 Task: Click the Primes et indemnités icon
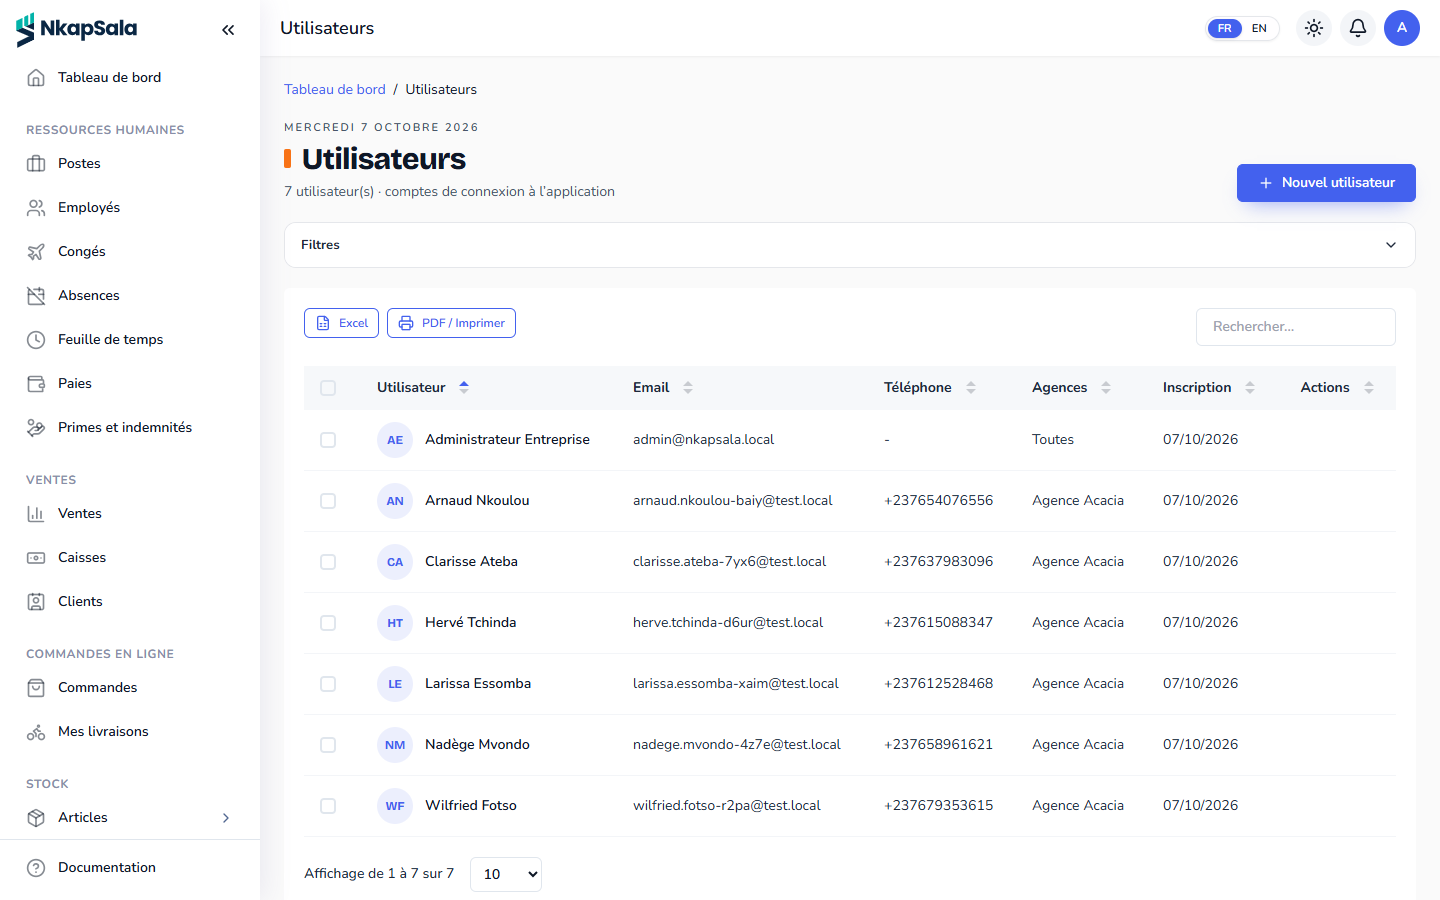[x=36, y=428]
